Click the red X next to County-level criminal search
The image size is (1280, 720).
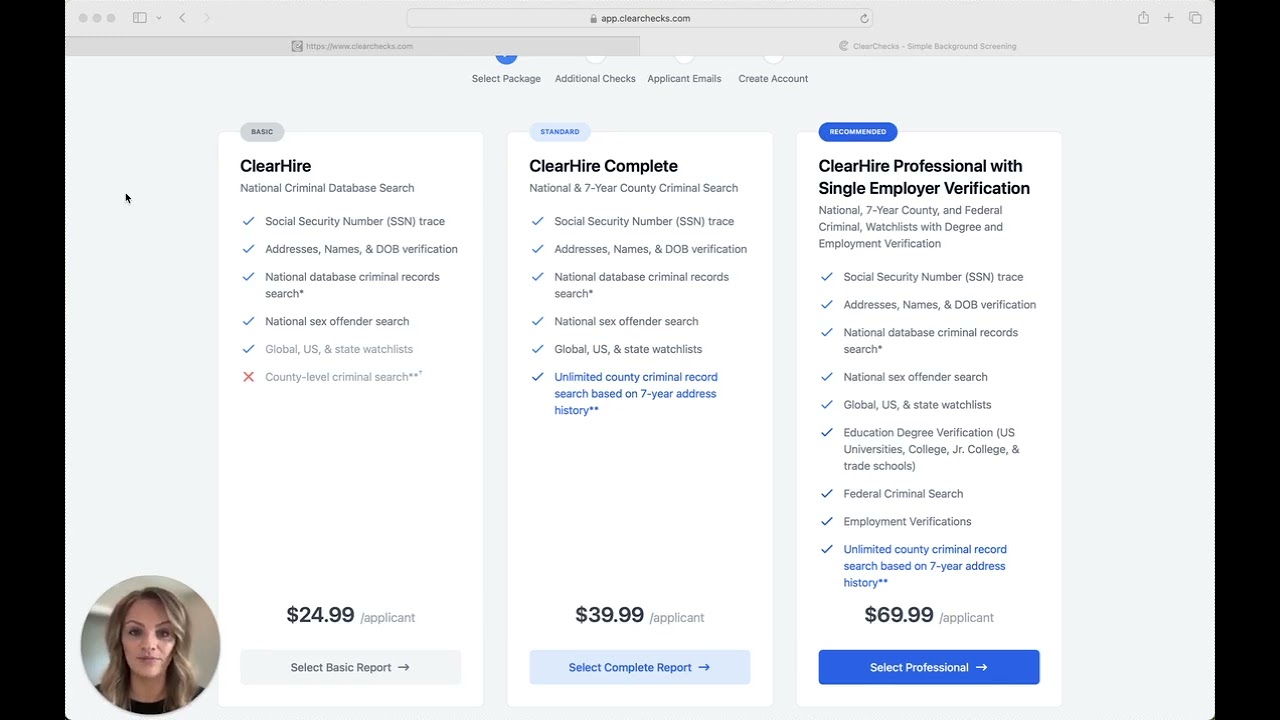(x=248, y=377)
